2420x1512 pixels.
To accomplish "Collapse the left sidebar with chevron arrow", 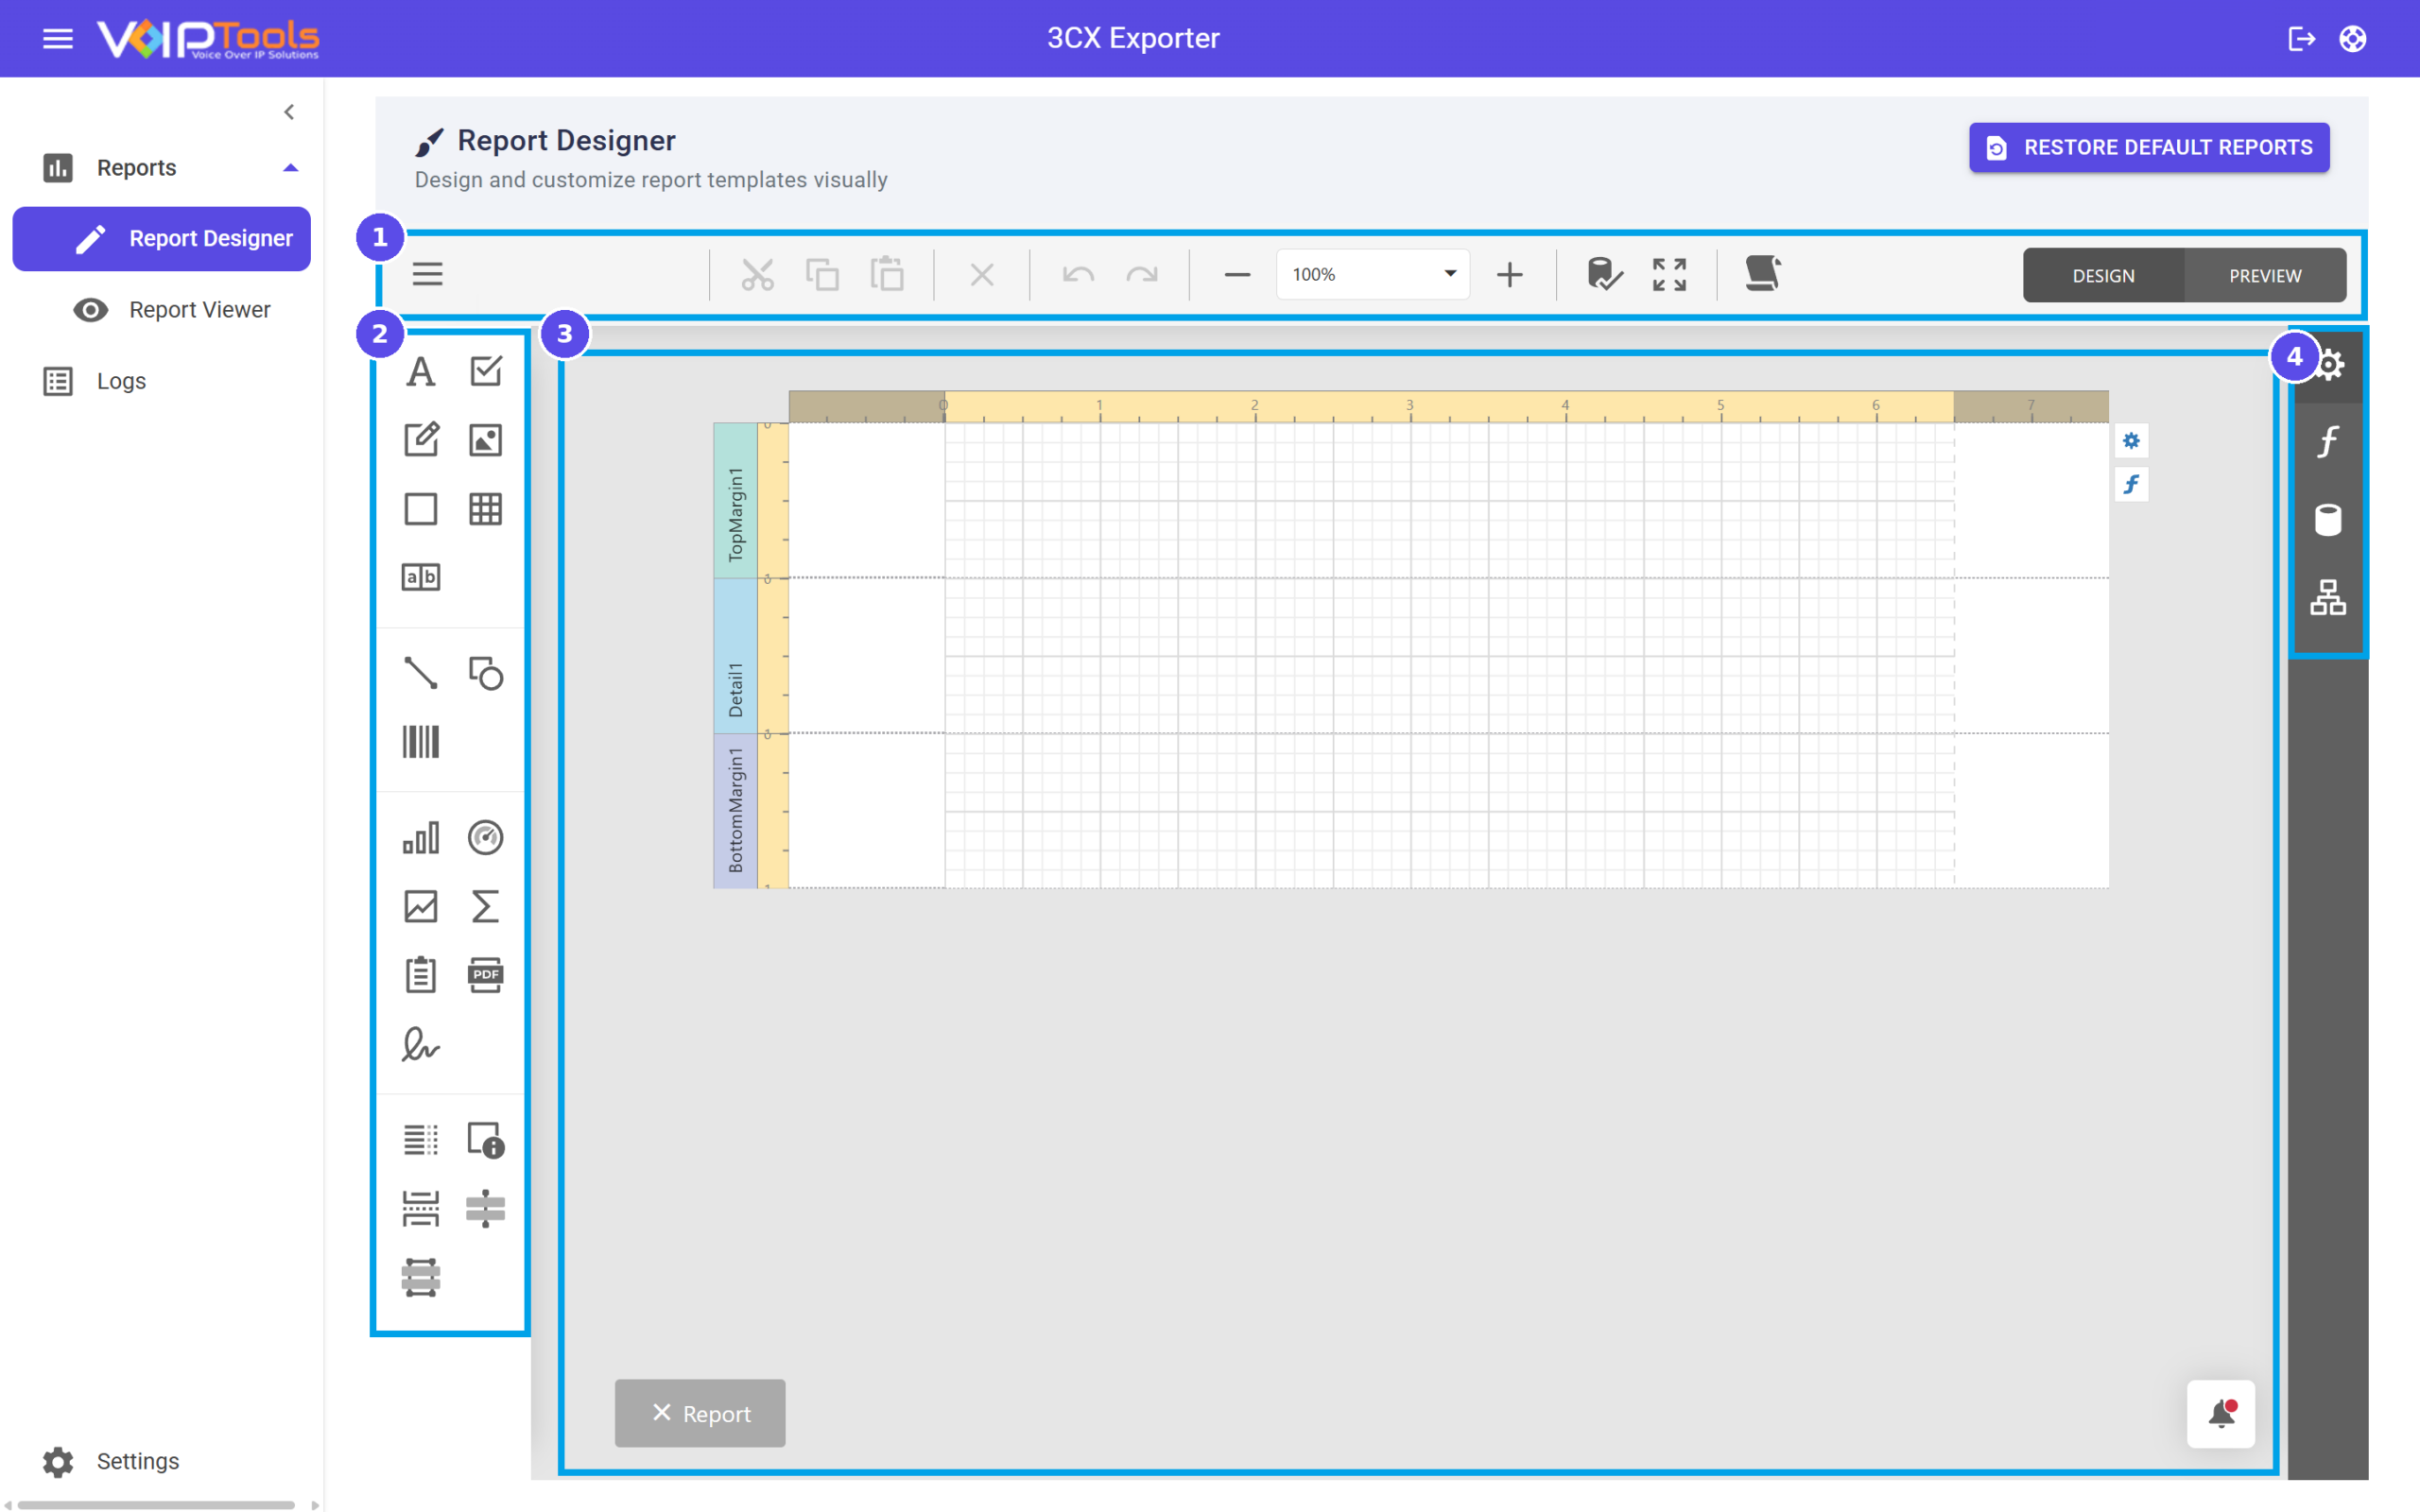I will pyautogui.click(x=289, y=112).
